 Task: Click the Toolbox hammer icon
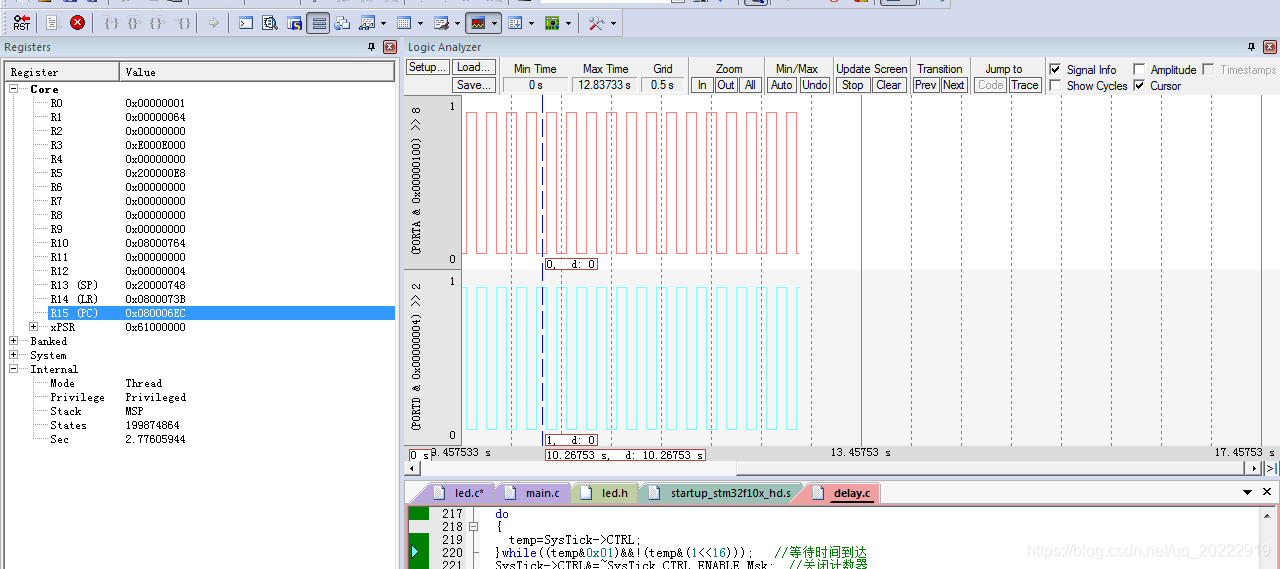click(x=597, y=23)
